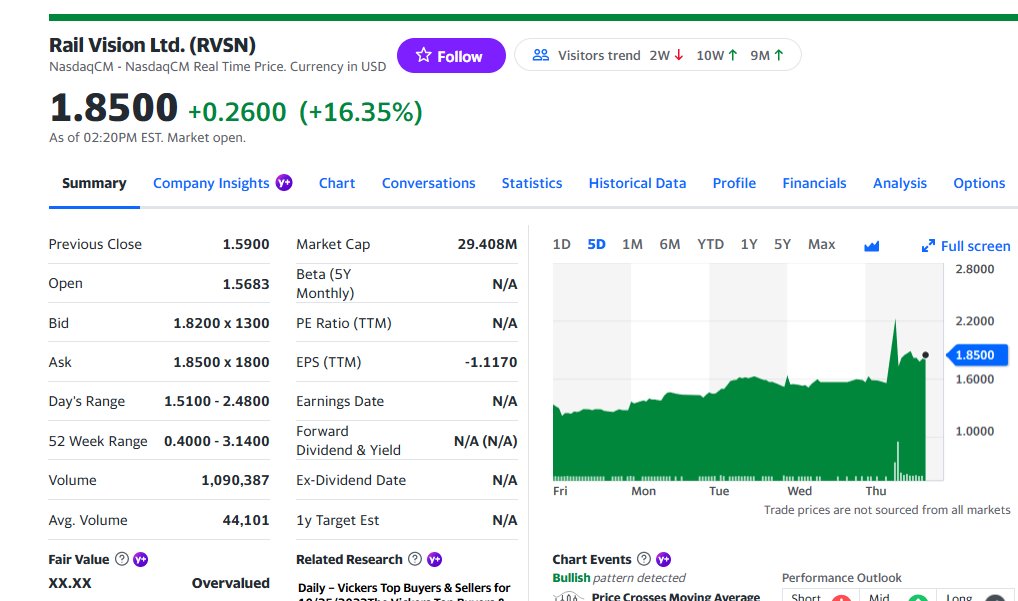The width and height of the screenshot is (1018, 601).
Task: Click the full screen expand arrows icon
Action: pyautogui.click(x=928, y=246)
